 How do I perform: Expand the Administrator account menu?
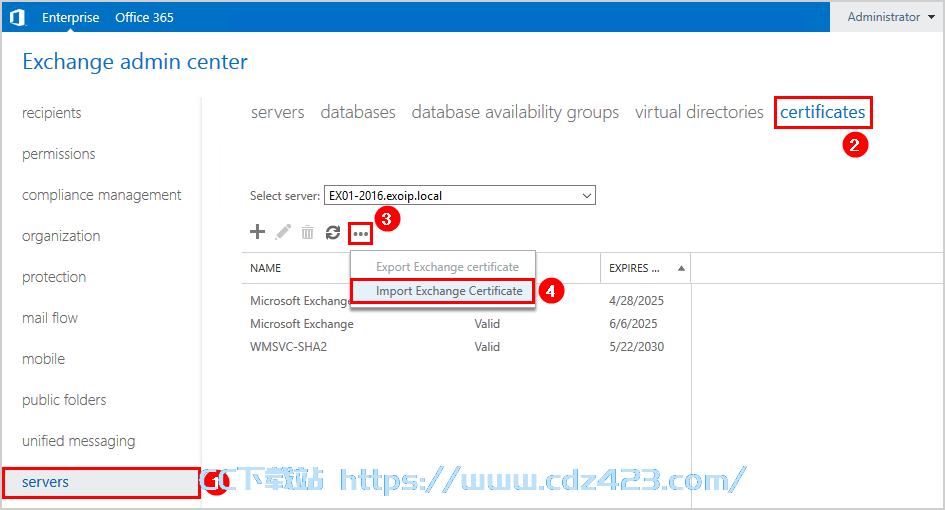891,17
